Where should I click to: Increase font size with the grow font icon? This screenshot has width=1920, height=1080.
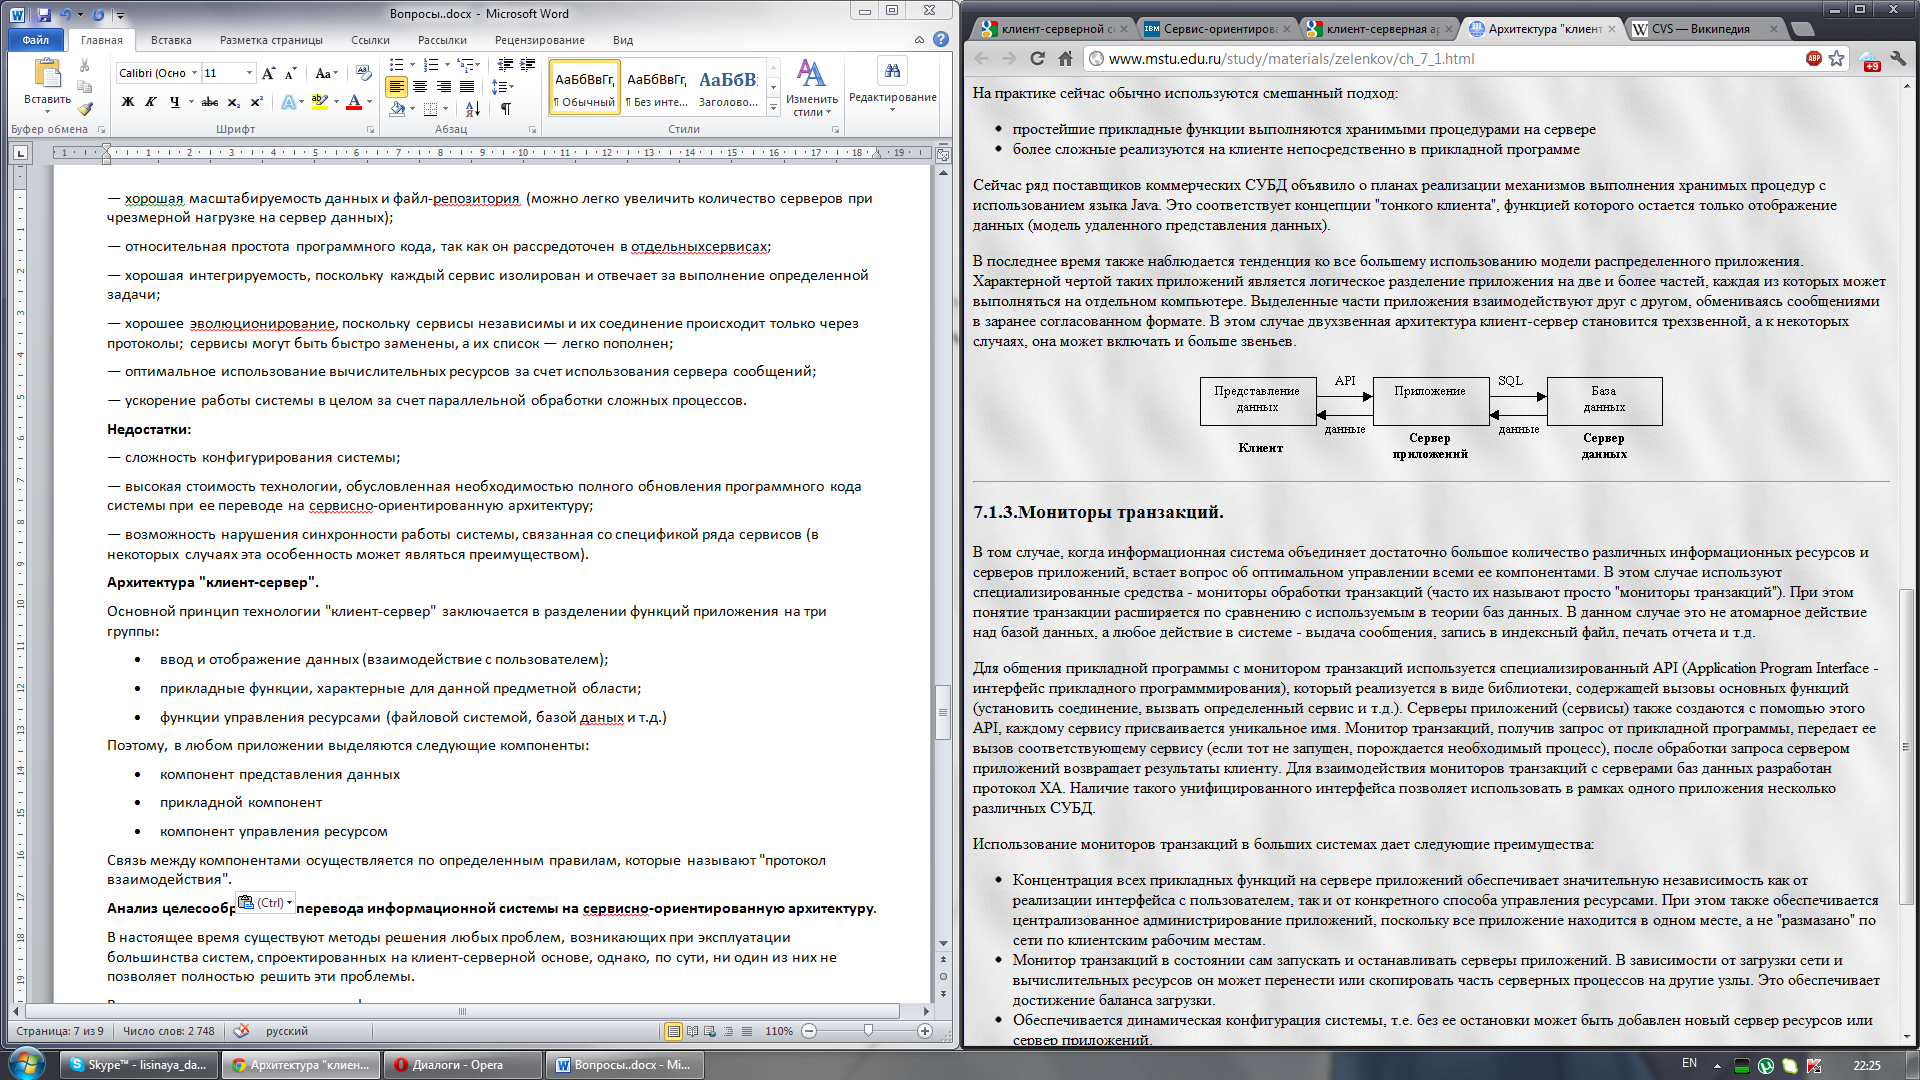268,73
